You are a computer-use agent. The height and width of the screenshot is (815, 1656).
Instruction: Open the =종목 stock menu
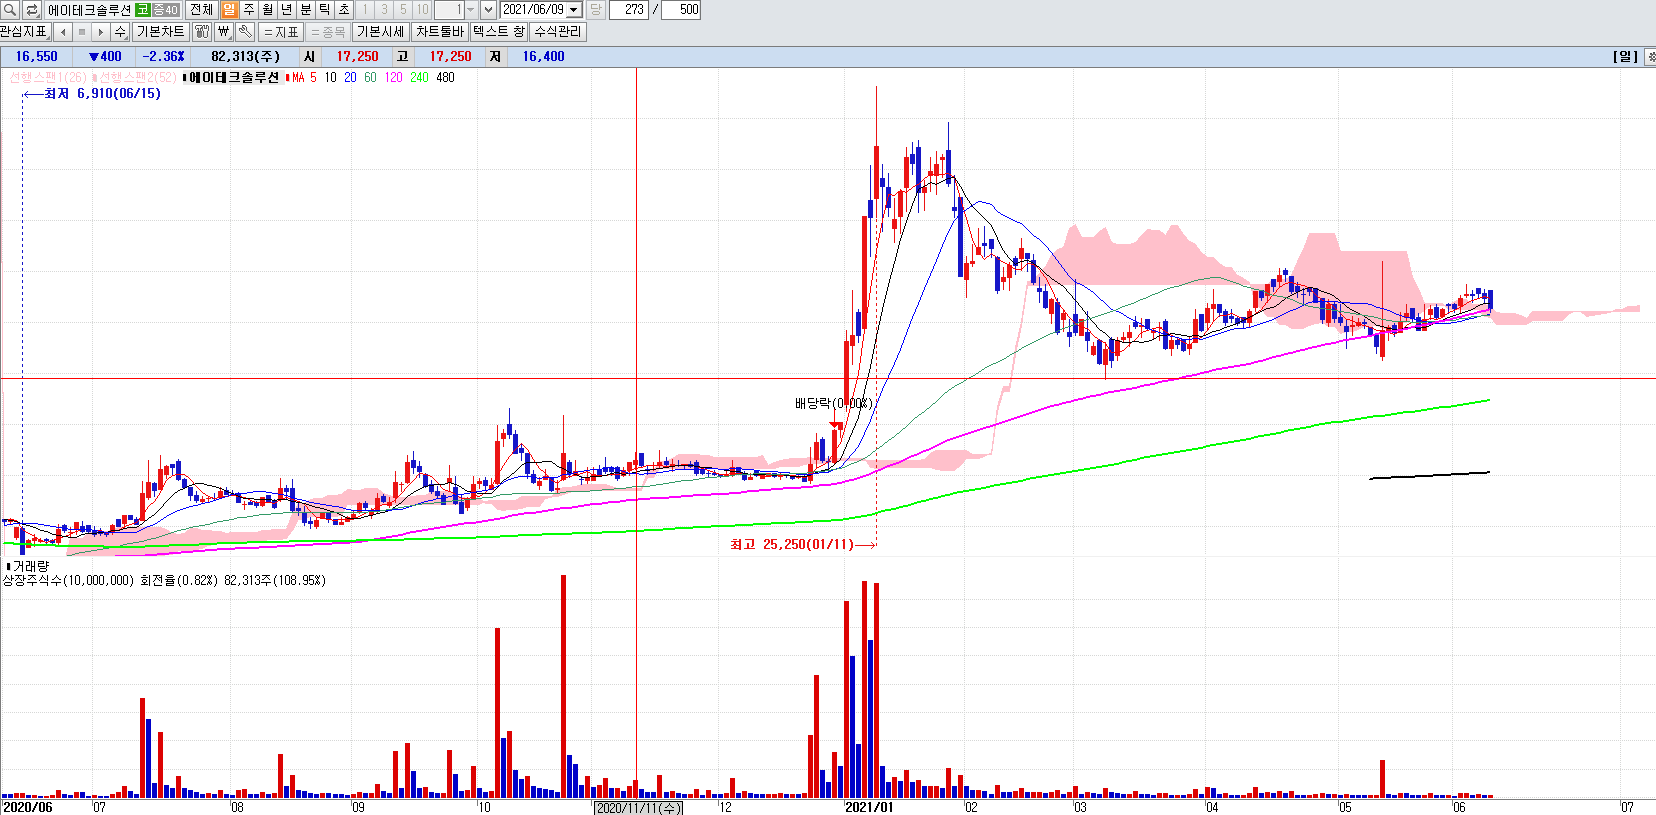click(x=328, y=32)
